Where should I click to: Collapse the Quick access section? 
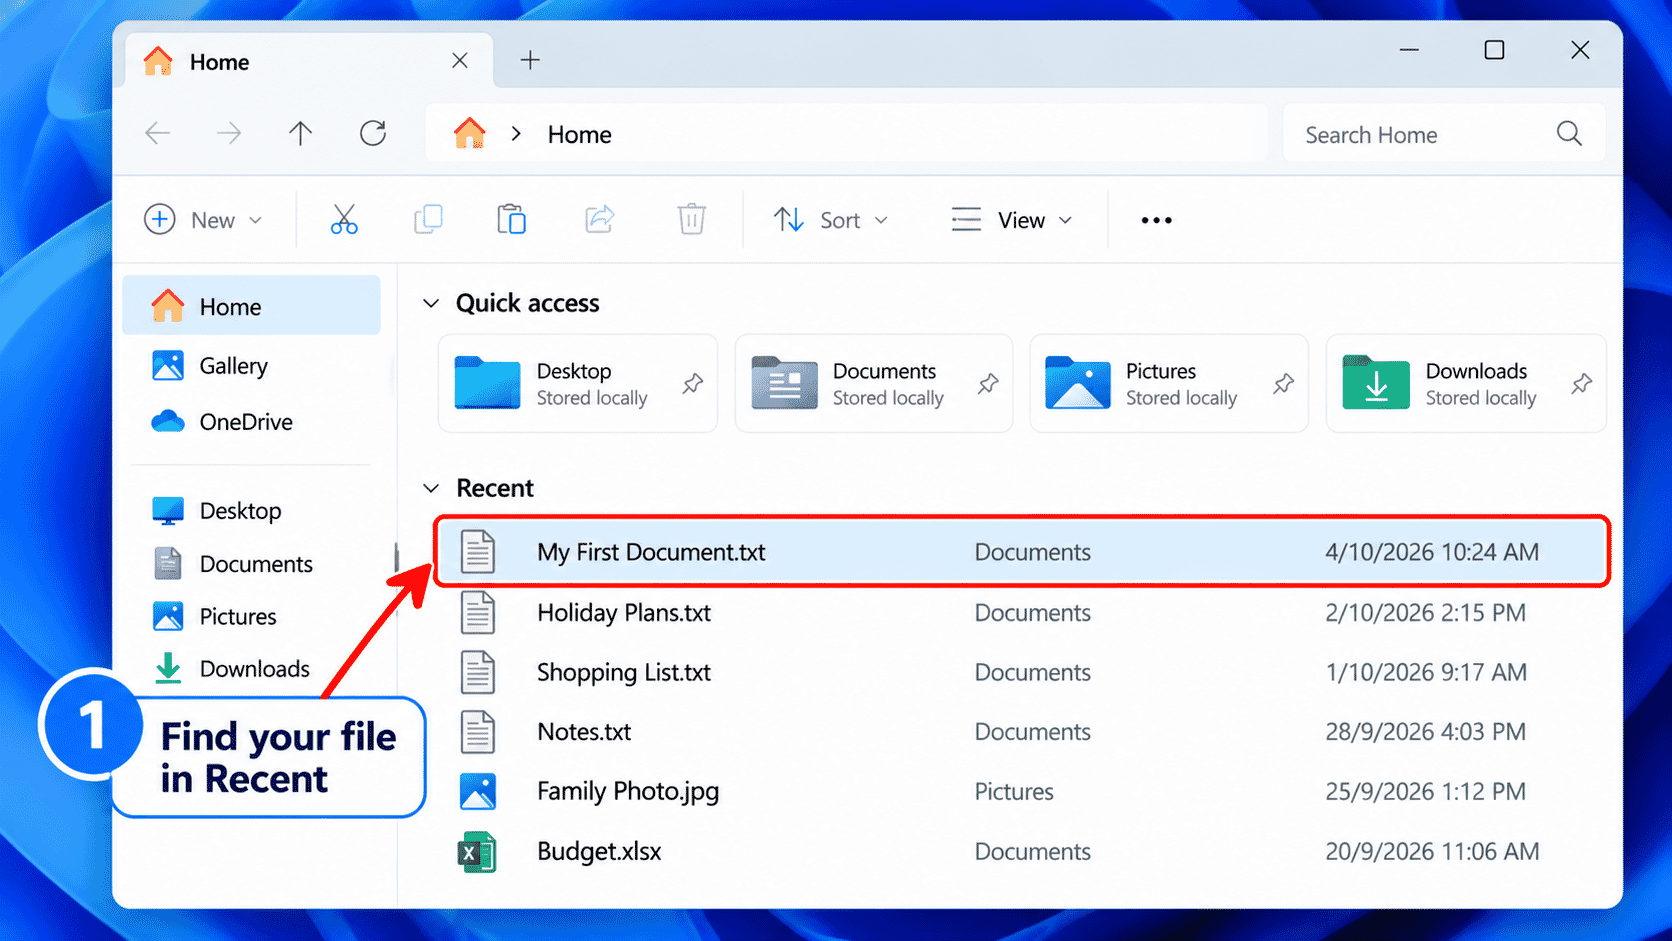pos(431,303)
